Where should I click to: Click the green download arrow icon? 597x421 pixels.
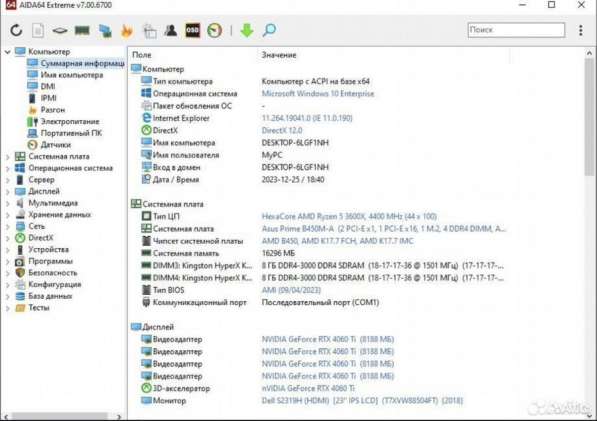247,30
